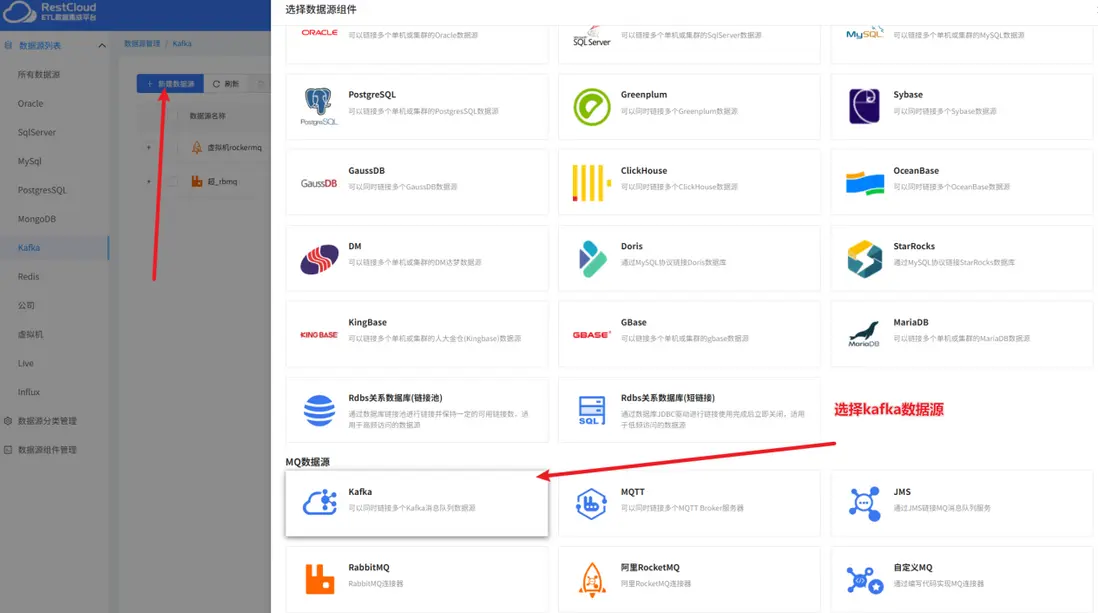The width and height of the screenshot is (1098, 613).
Task: Click the Rdbs connection pool database icon
Action: [x=319, y=411]
